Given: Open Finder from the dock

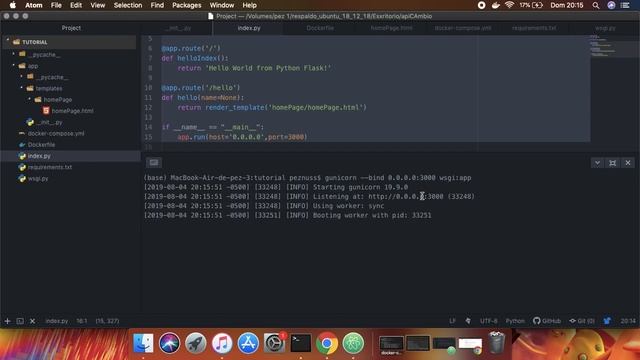Looking at the screenshot, I should point(143,343).
